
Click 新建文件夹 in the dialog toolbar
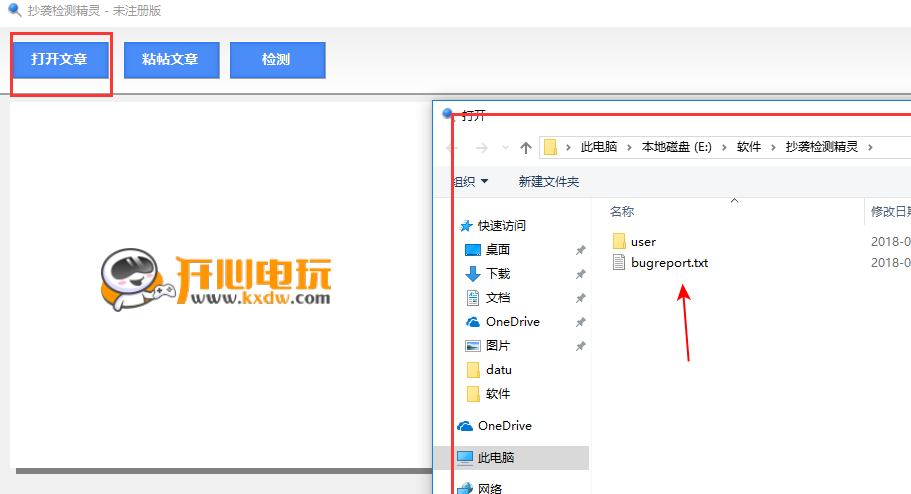(548, 181)
